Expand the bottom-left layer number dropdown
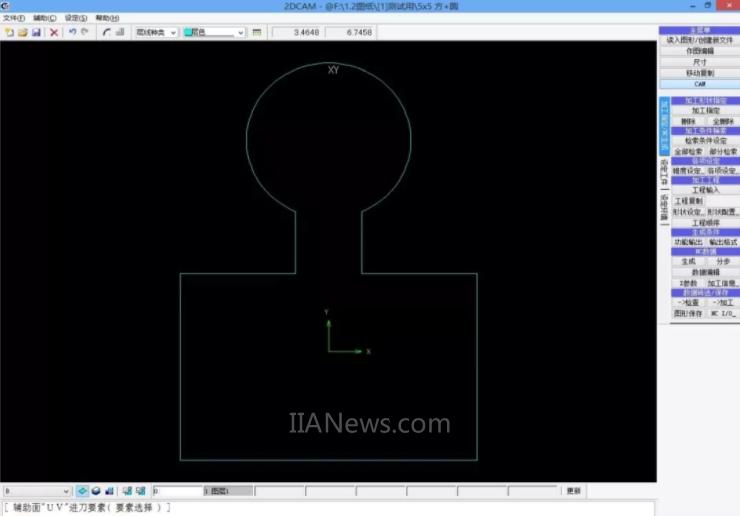The image size is (740, 516). [x=66, y=491]
